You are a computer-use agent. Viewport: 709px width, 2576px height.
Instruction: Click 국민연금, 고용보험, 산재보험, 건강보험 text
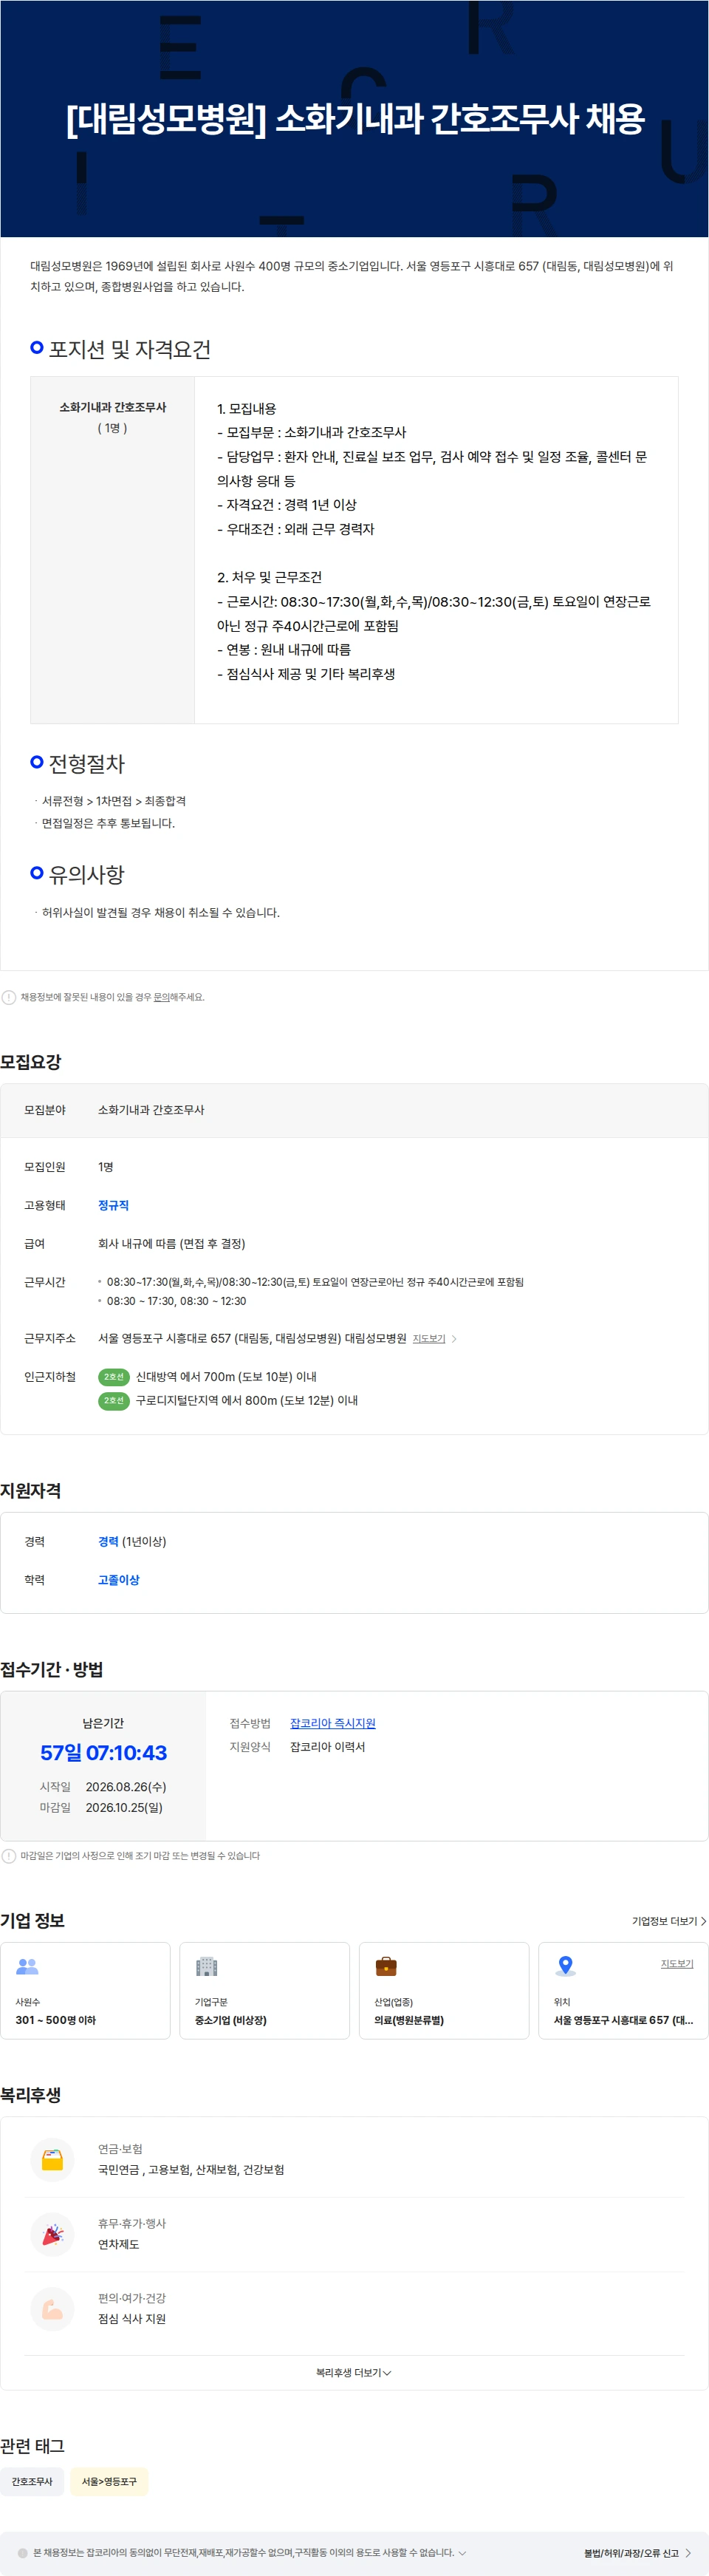coord(191,2170)
